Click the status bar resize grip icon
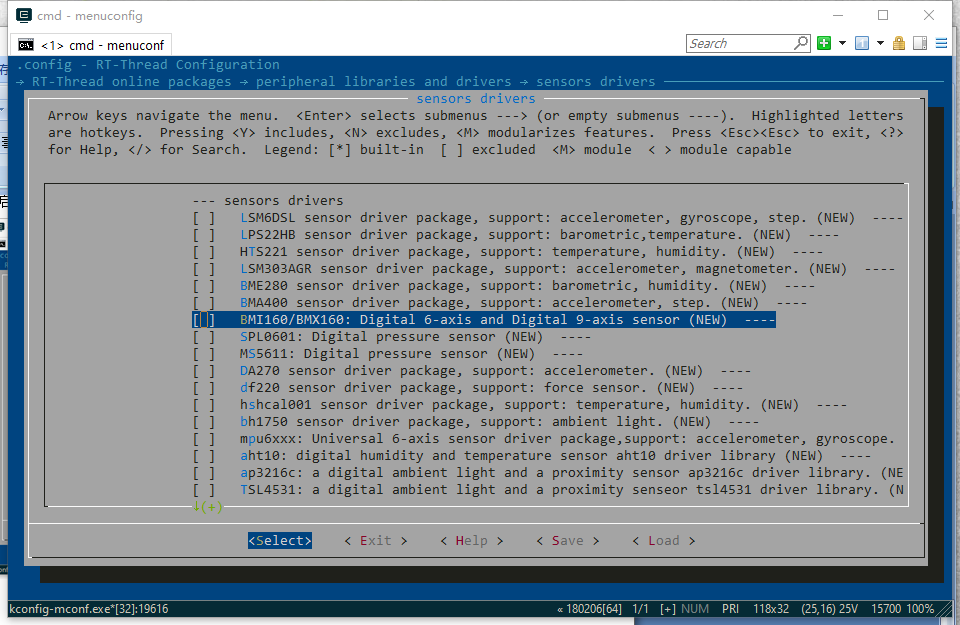This screenshot has width=960, height=625. [947, 611]
